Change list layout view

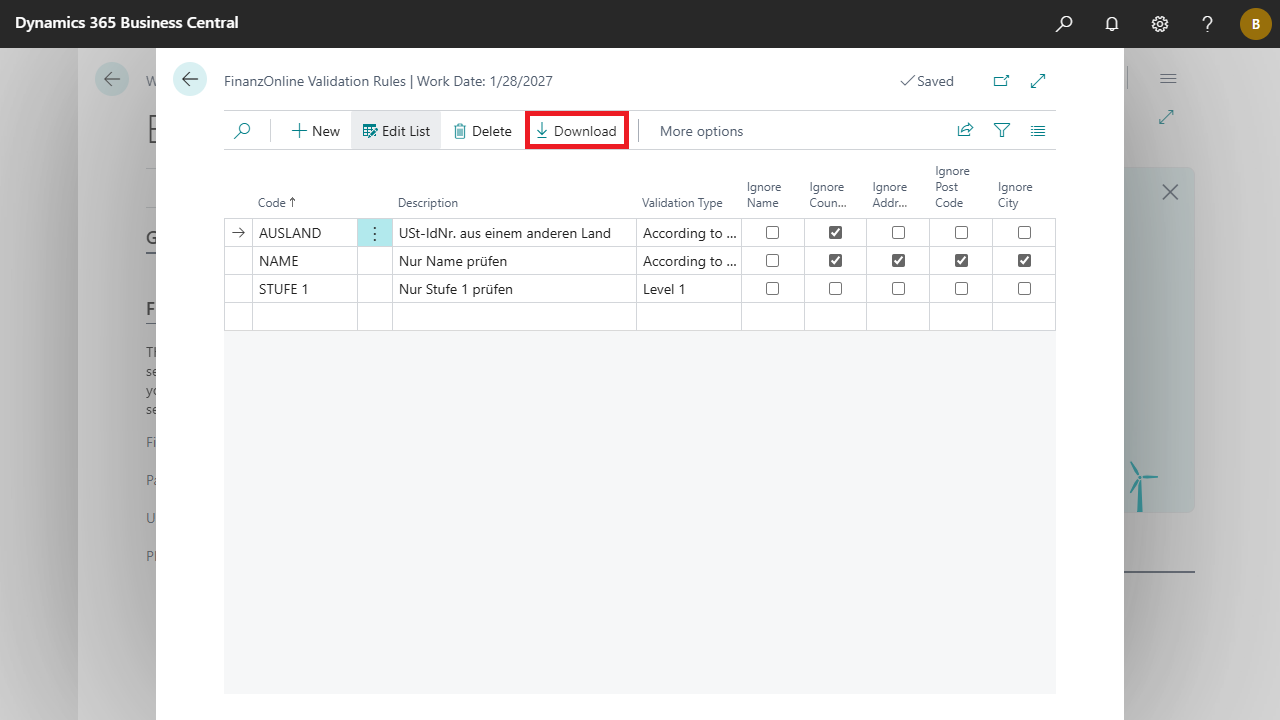click(x=1038, y=131)
